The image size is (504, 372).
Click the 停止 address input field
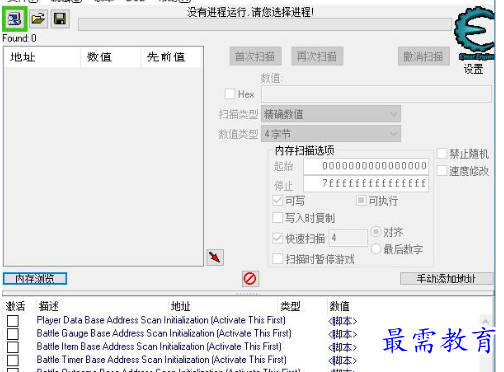click(366, 184)
